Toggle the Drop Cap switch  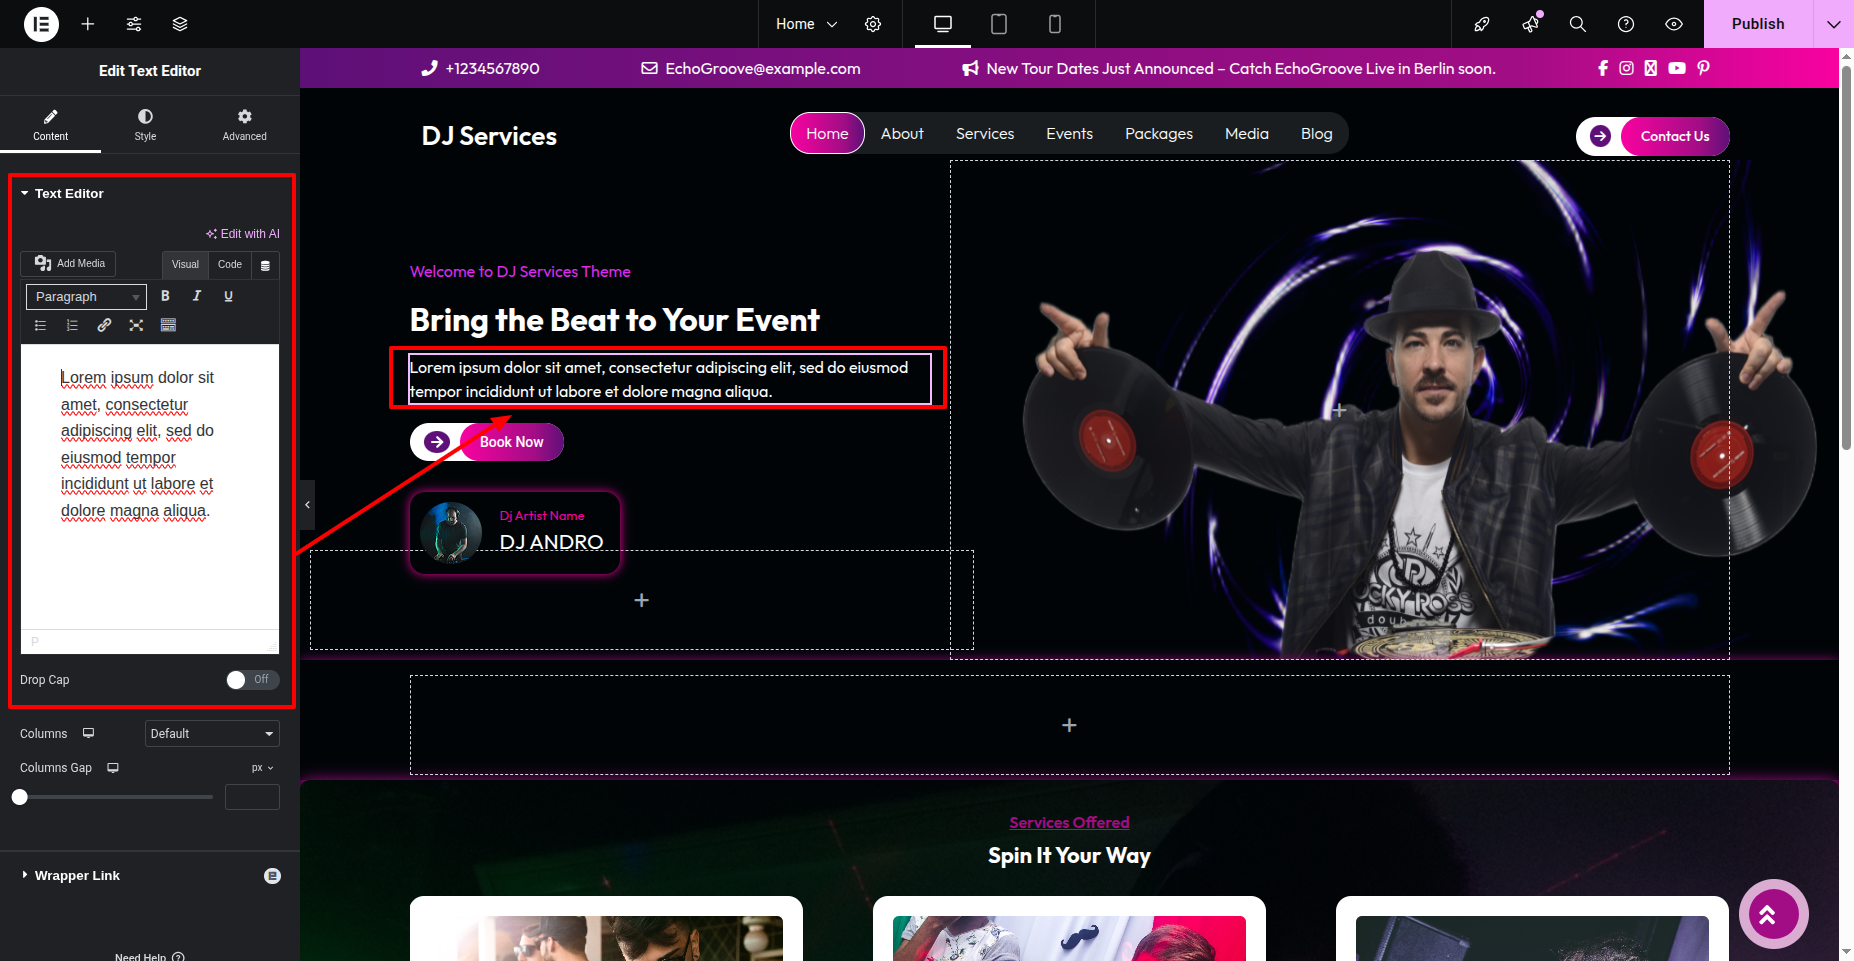coord(252,680)
